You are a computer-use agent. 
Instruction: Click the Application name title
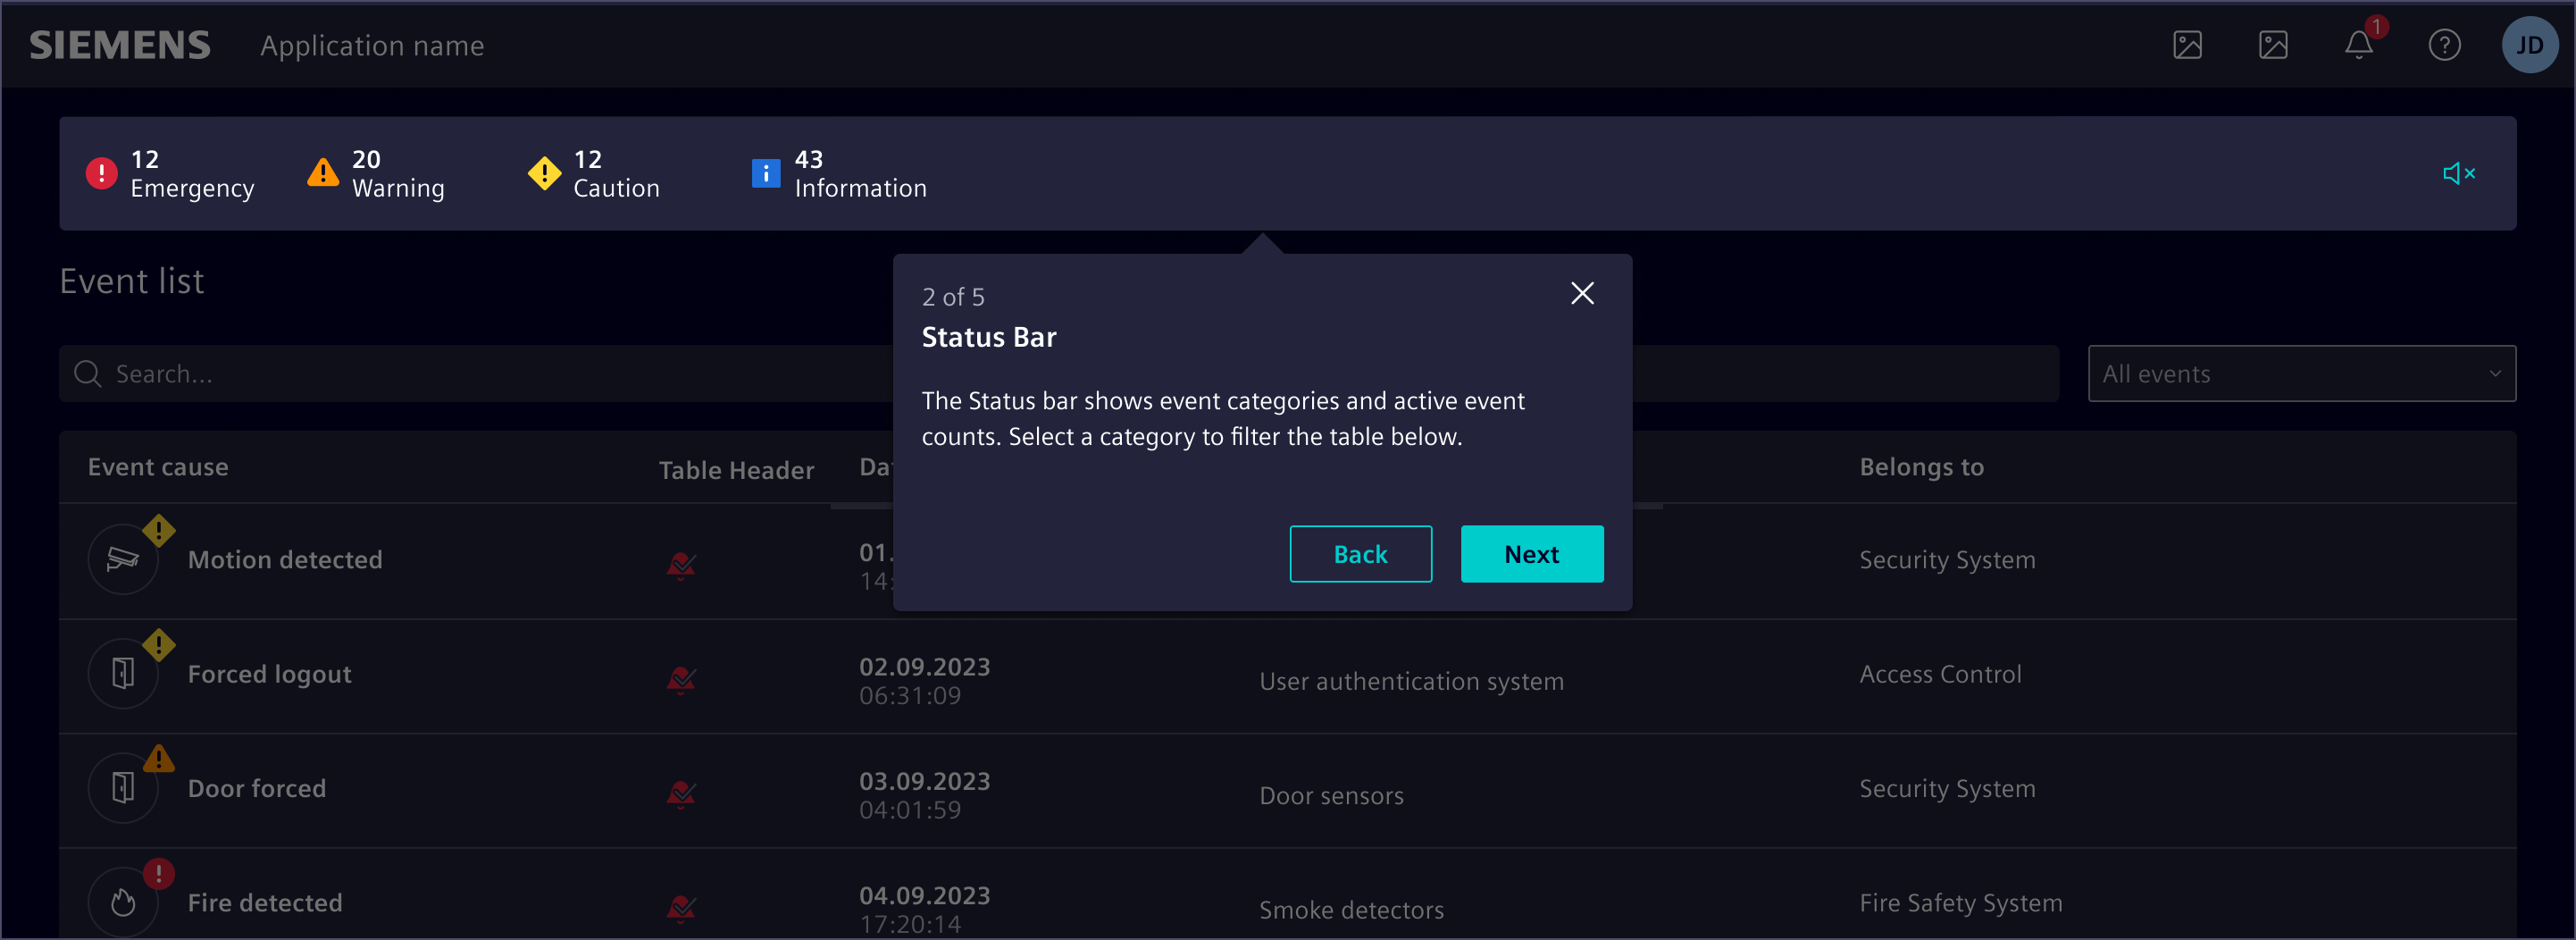(372, 45)
